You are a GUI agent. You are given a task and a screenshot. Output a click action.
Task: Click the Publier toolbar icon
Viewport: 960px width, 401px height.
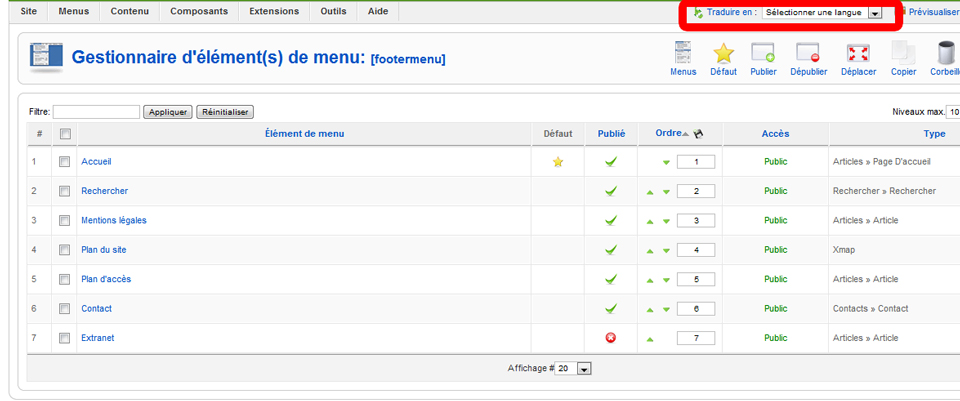coord(763,58)
